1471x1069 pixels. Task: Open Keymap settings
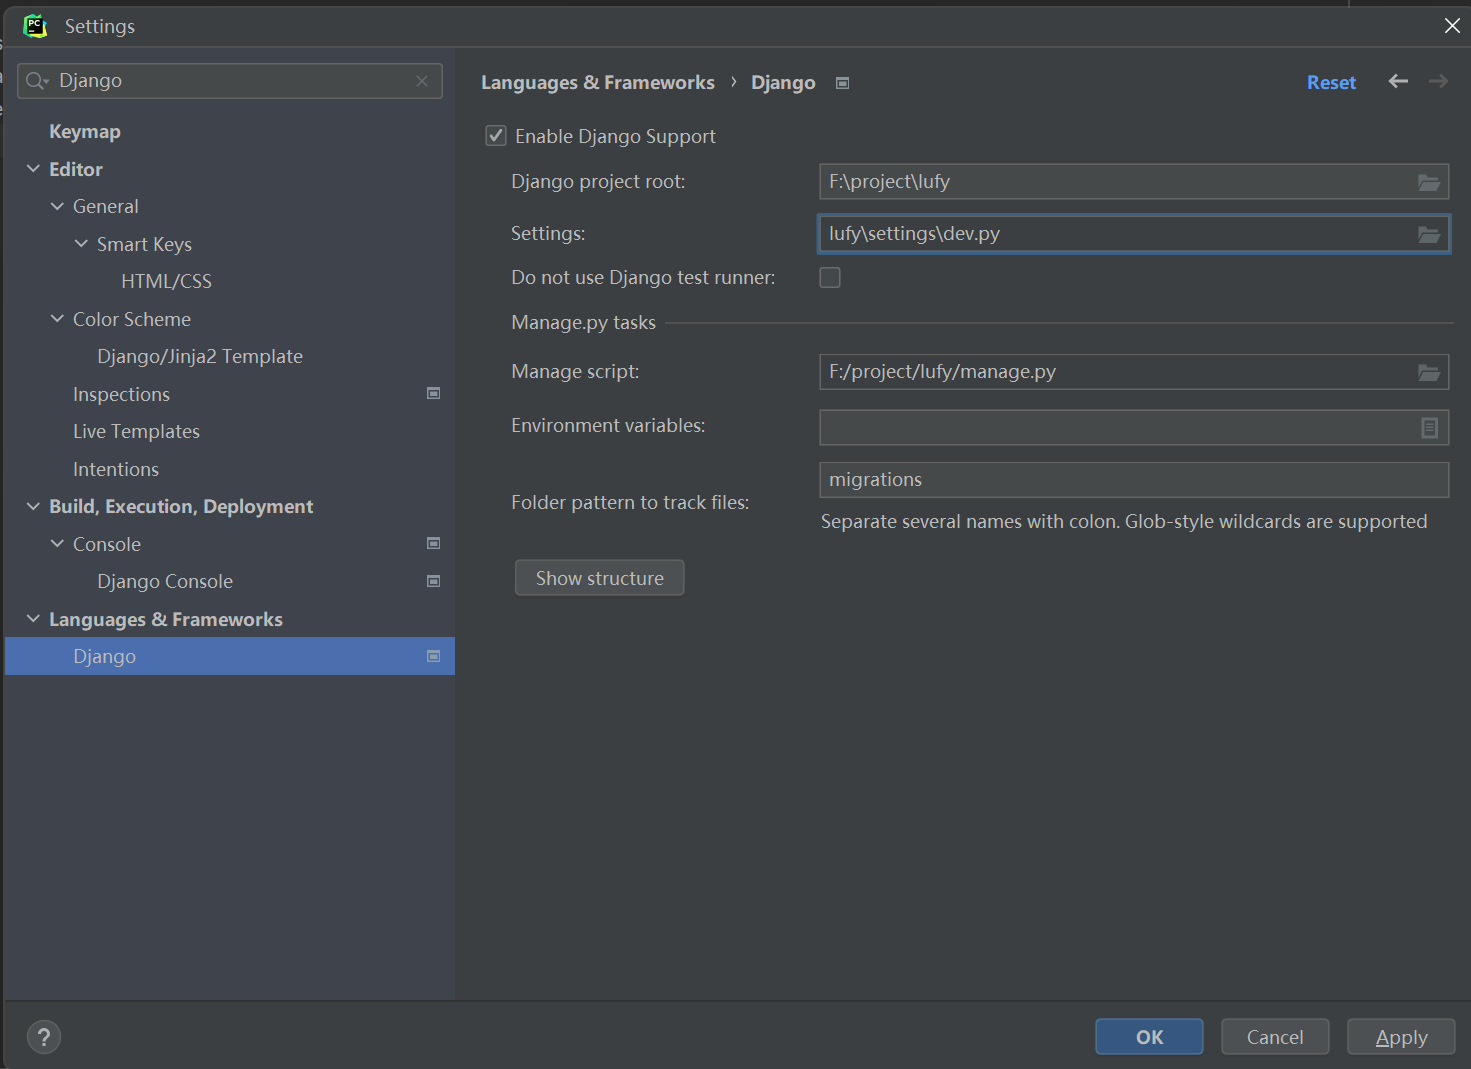85,131
